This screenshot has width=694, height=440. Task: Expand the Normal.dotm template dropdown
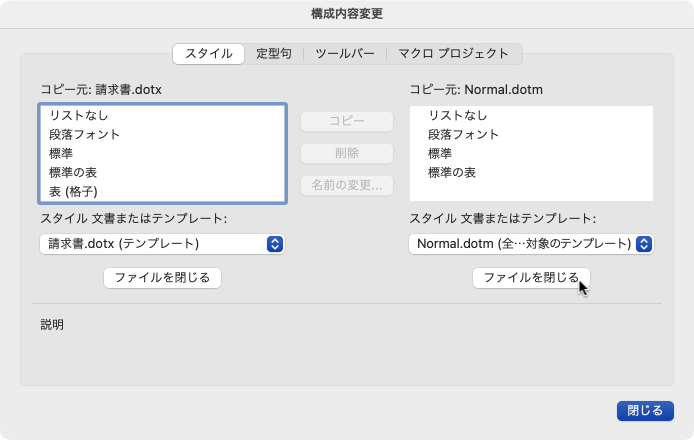click(531, 243)
